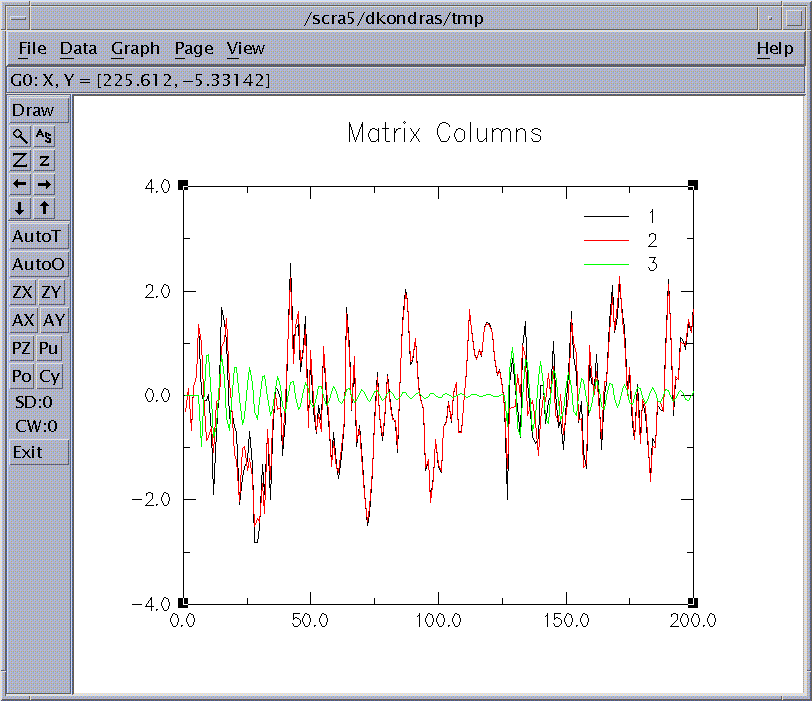Click the Exit button
The image size is (812, 701).
pyautogui.click(x=39, y=452)
